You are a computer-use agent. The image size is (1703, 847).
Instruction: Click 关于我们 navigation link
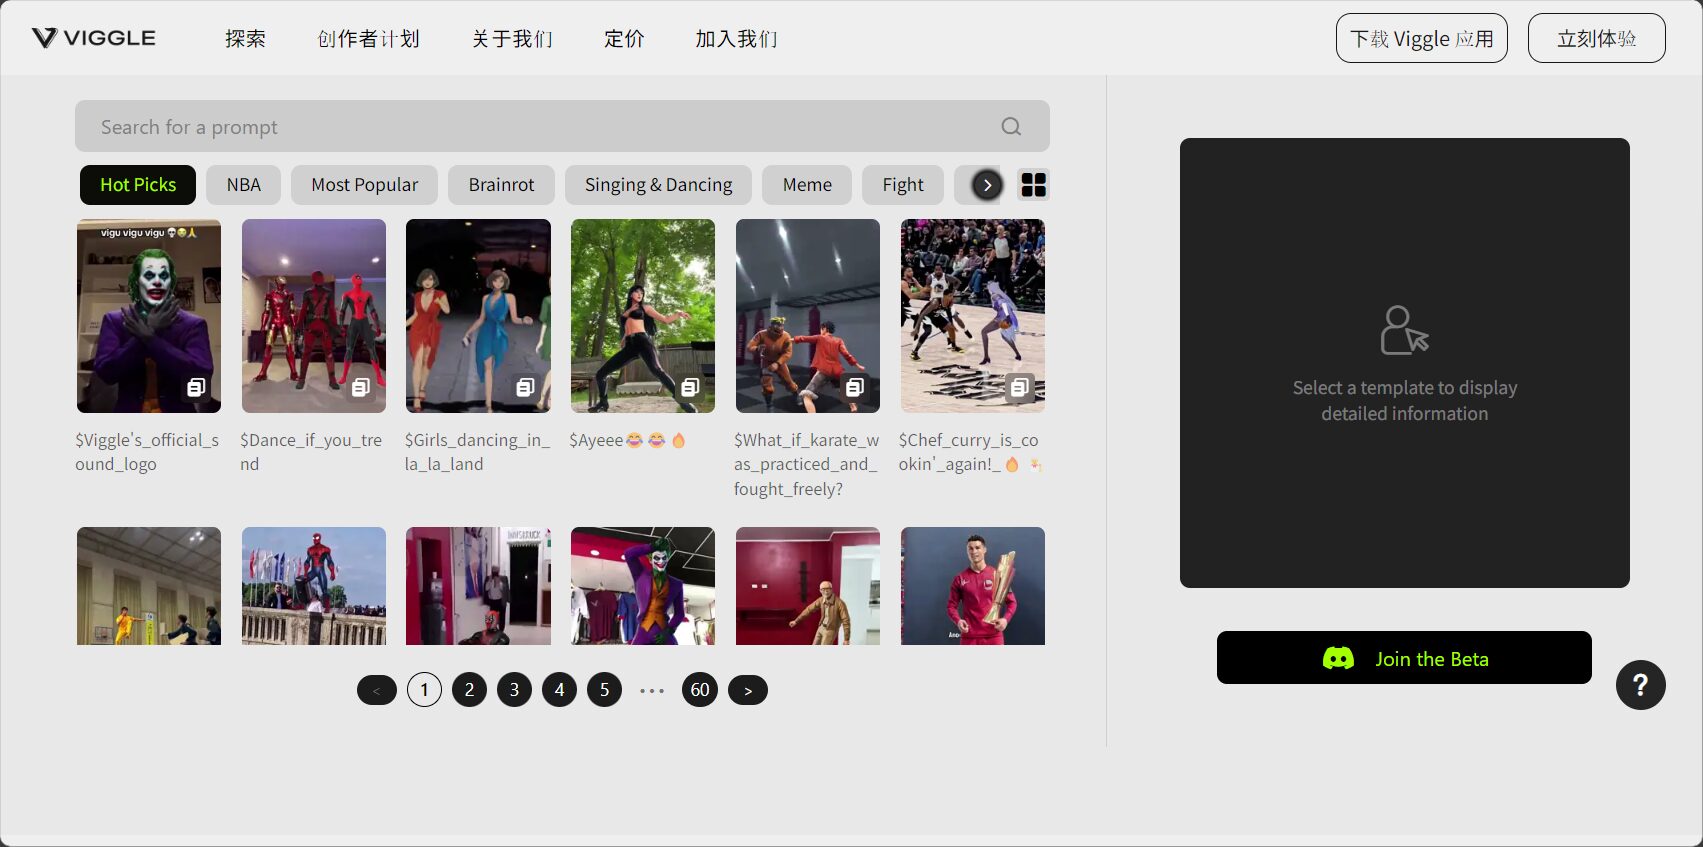pyautogui.click(x=512, y=39)
